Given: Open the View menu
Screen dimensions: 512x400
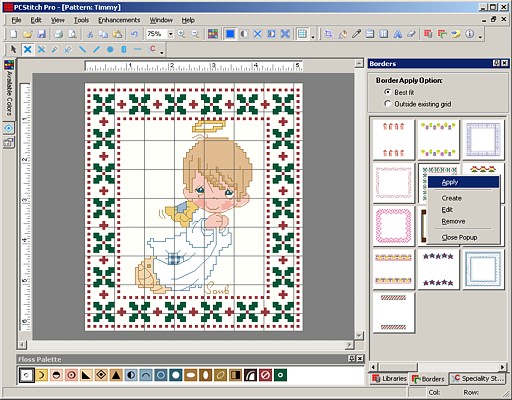Looking at the screenshot, I should tap(57, 20).
